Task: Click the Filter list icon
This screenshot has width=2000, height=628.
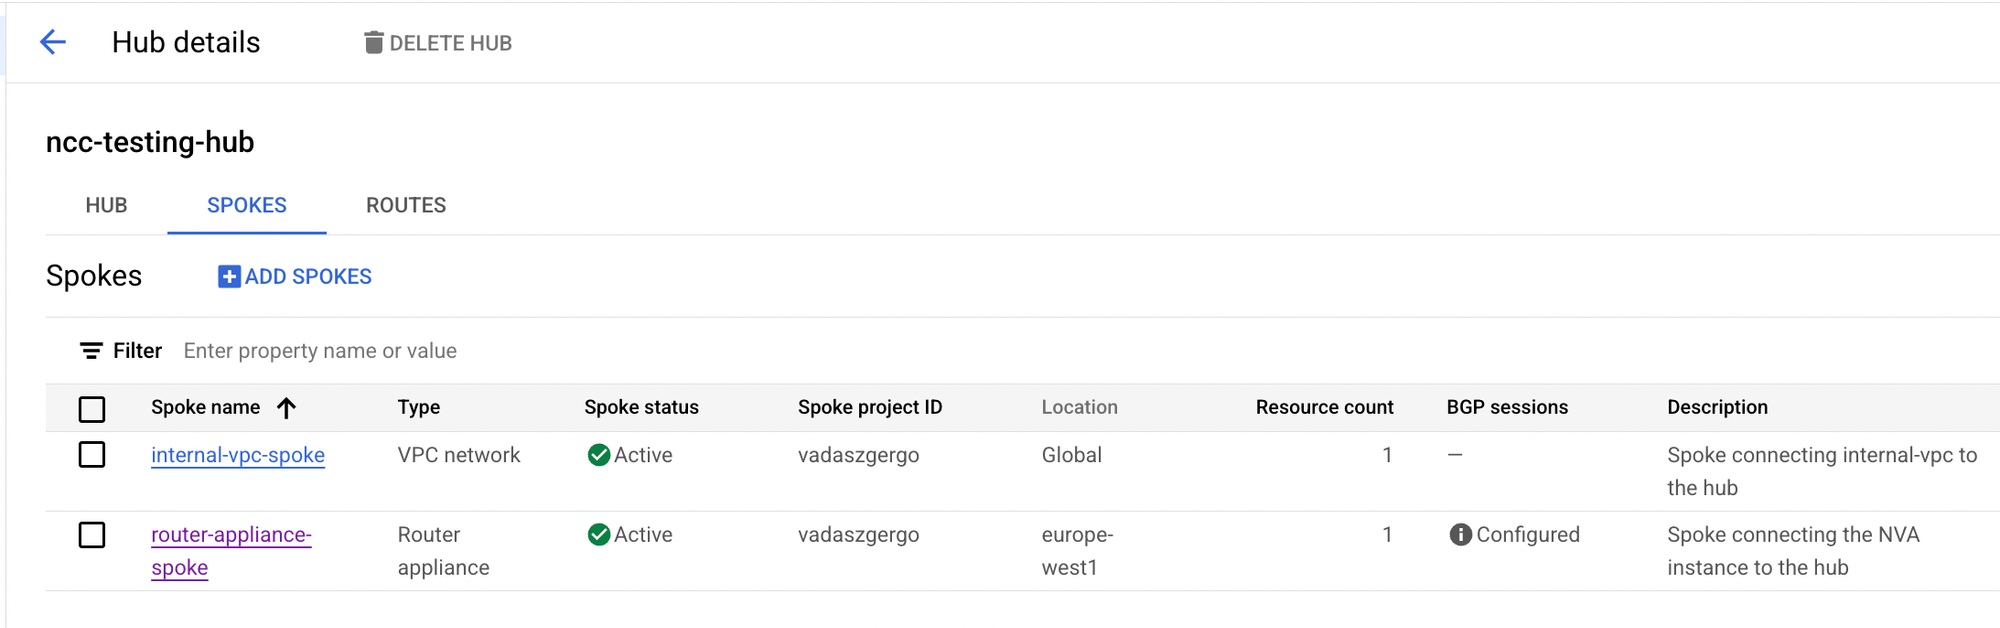Action: click(91, 351)
